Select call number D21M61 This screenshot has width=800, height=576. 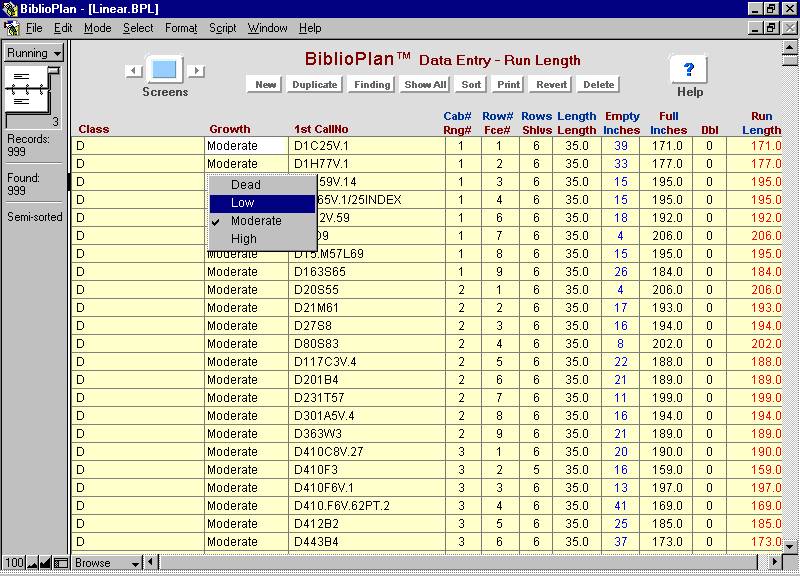(316, 308)
